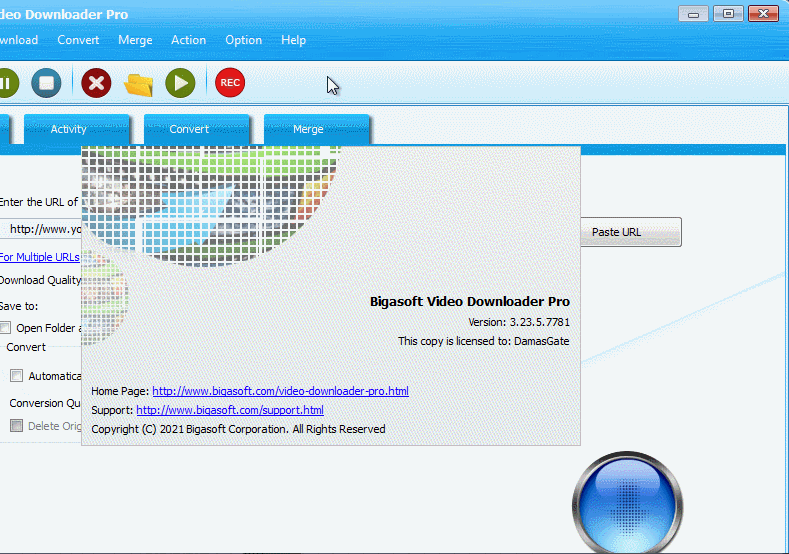The height and width of the screenshot is (554, 789).
Task: Click the URL input field
Action: click(x=40, y=229)
